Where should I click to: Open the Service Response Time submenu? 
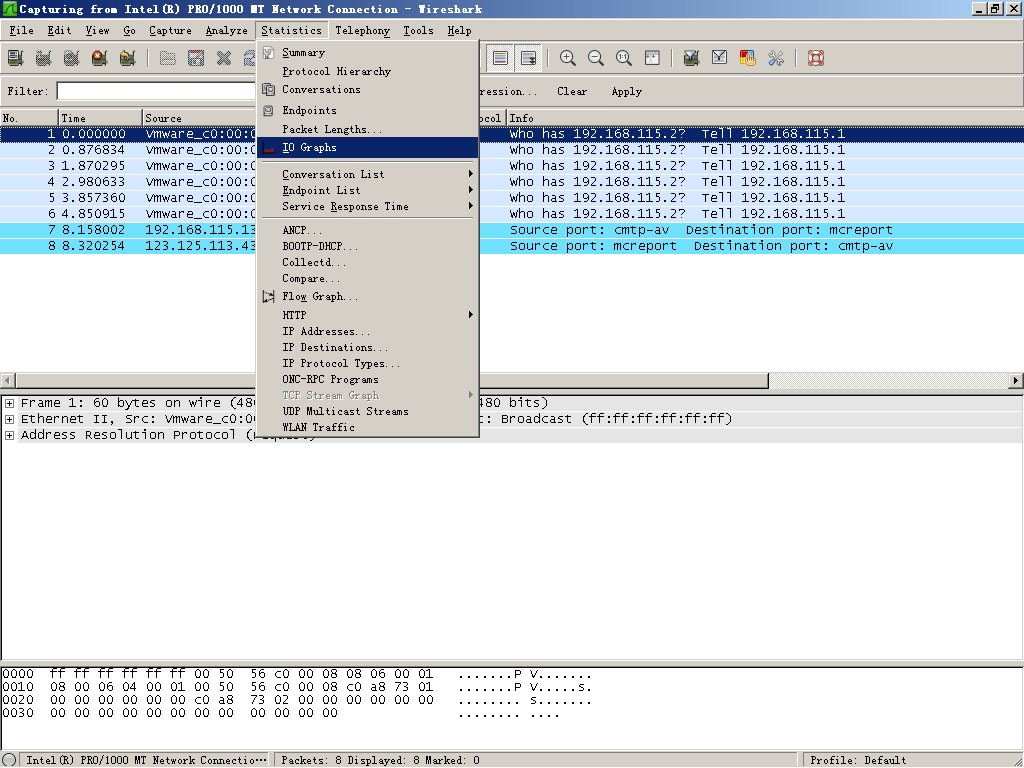(368, 206)
